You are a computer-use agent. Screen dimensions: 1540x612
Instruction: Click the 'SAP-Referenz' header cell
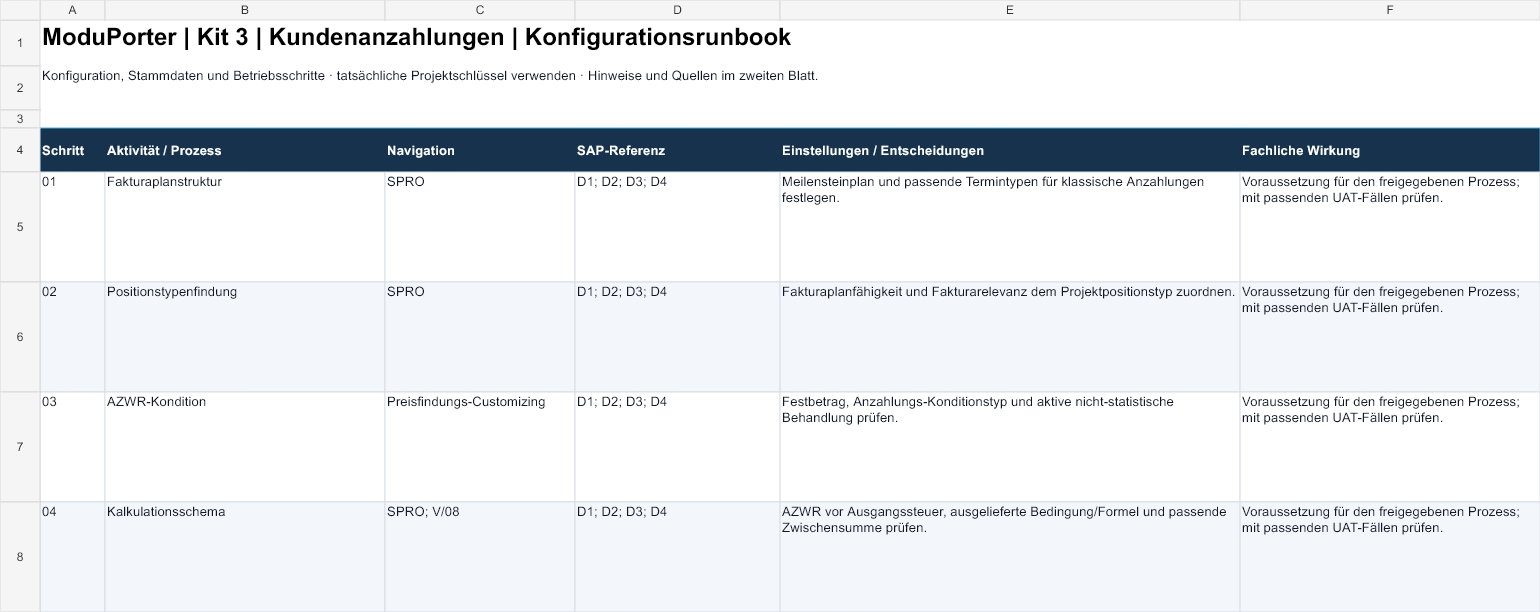tap(677, 150)
